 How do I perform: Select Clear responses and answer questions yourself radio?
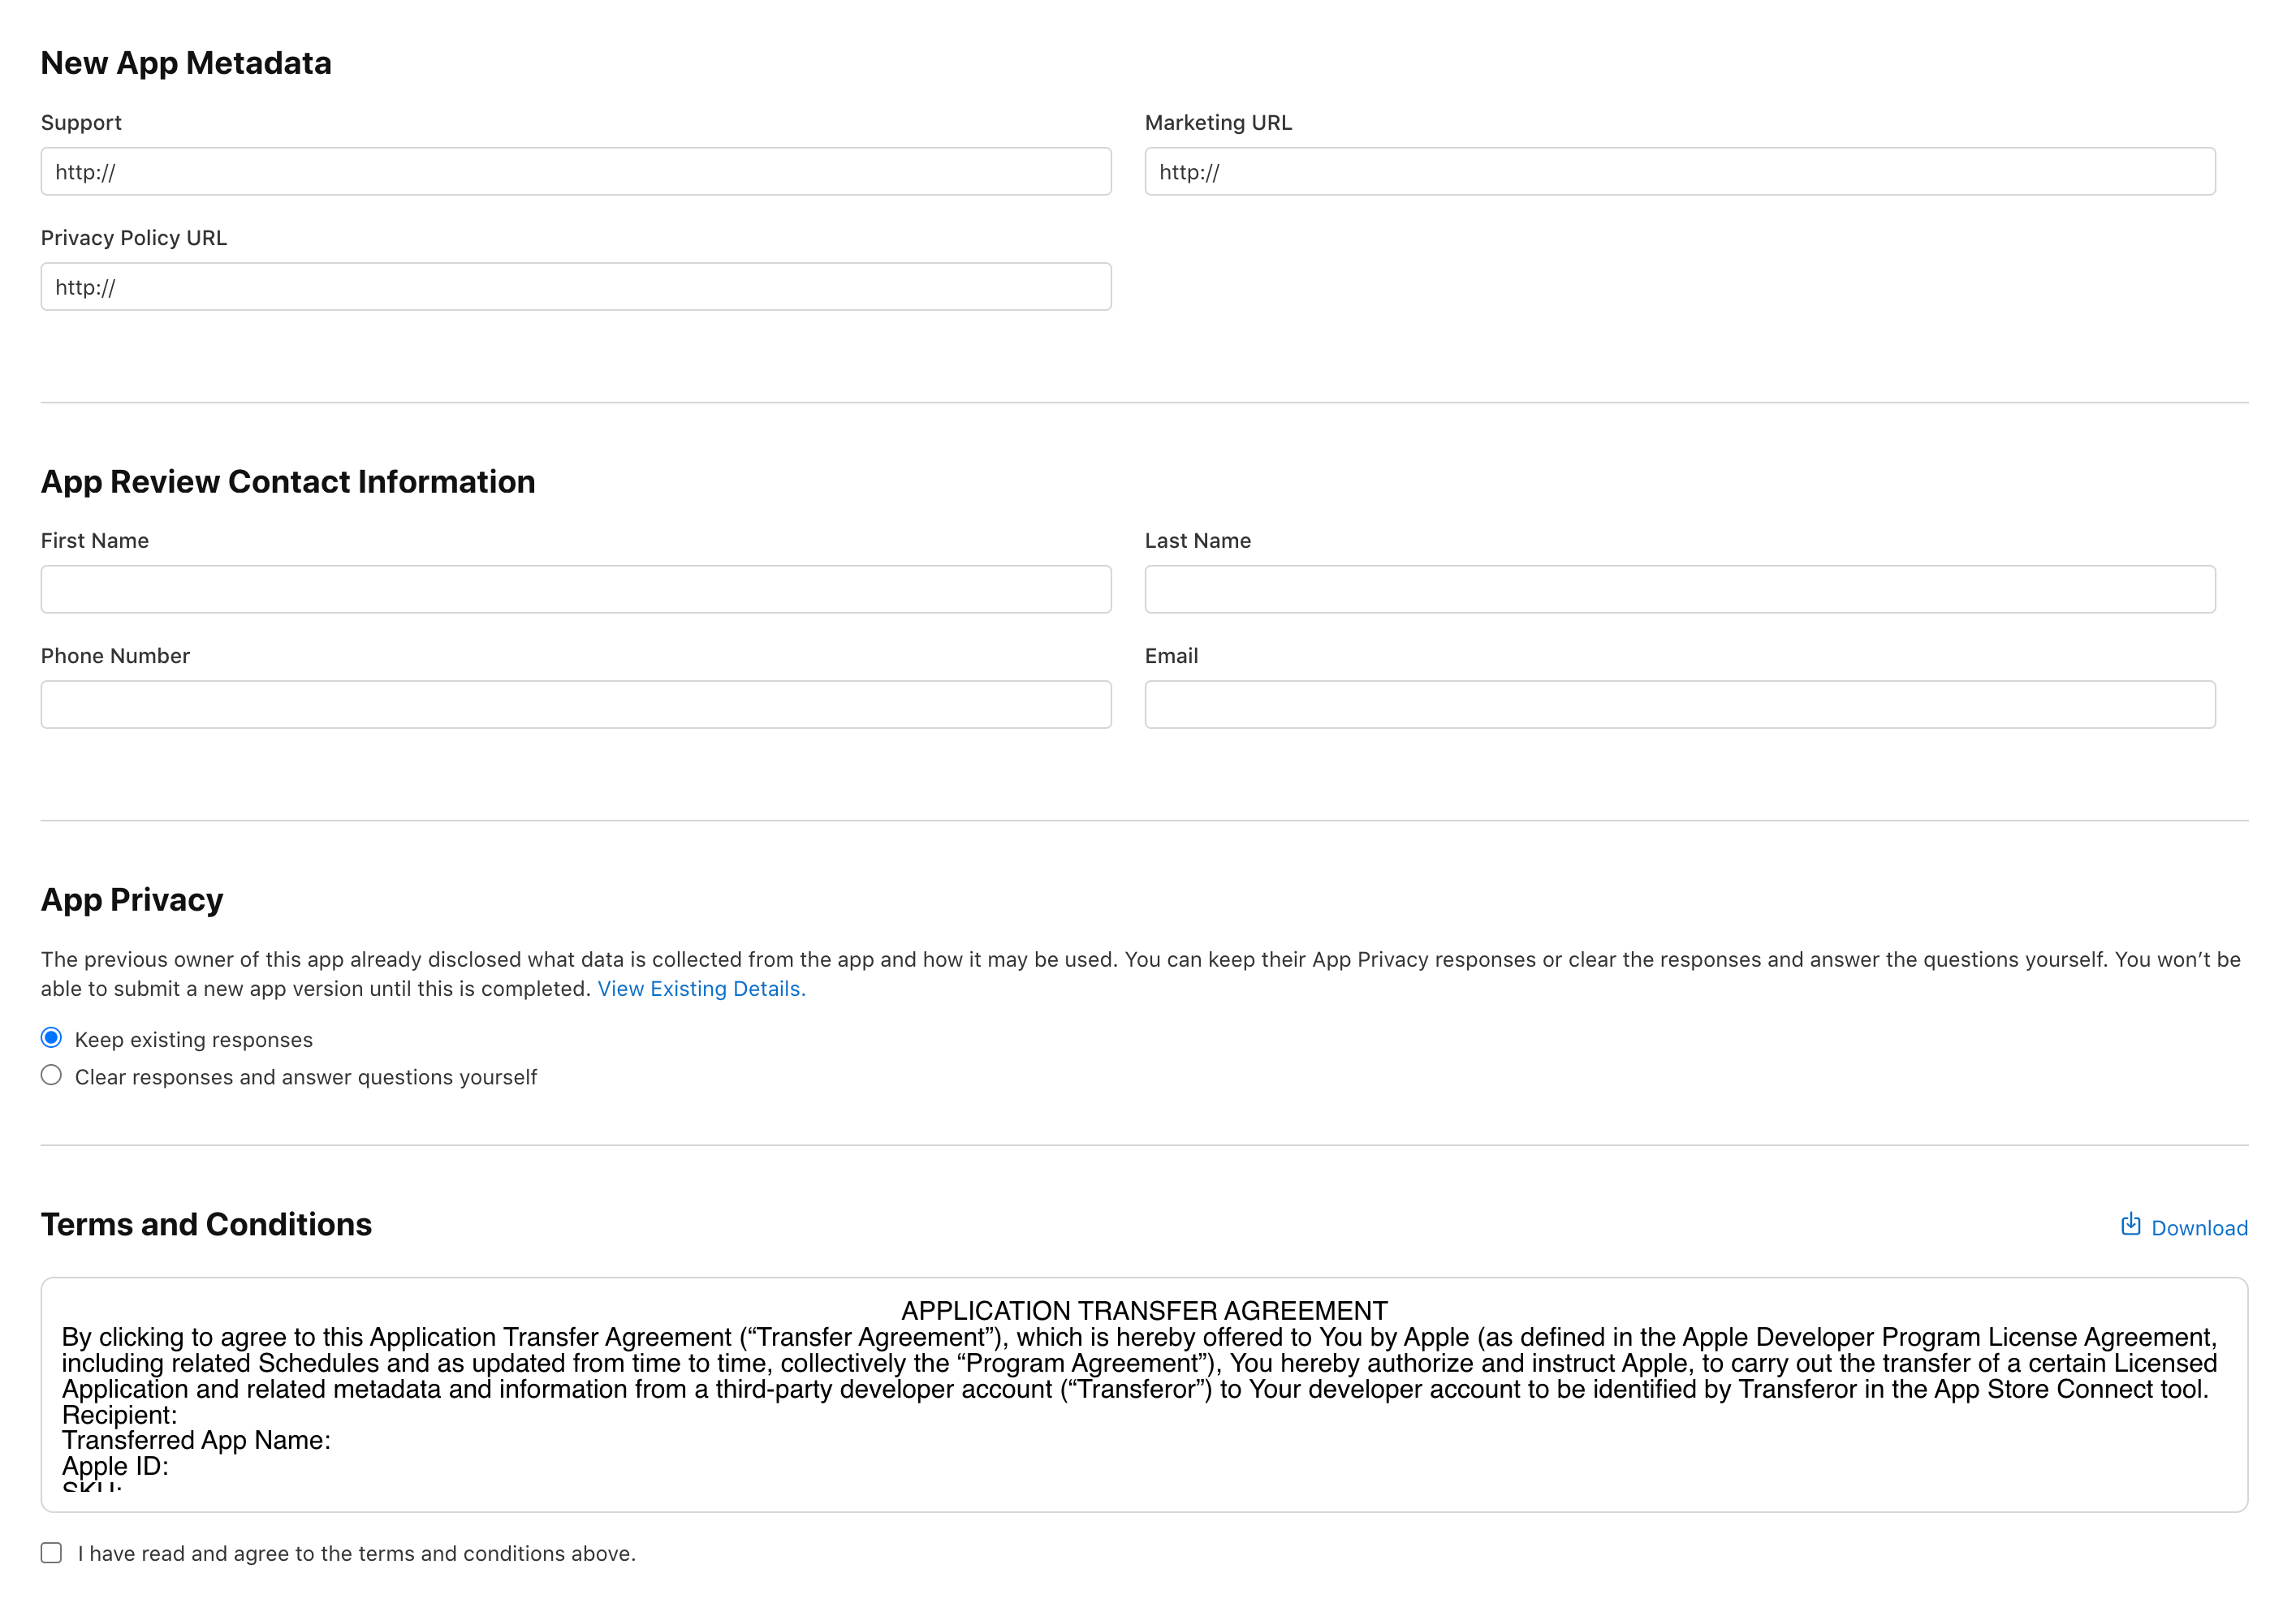click(x=51, y=1075)
